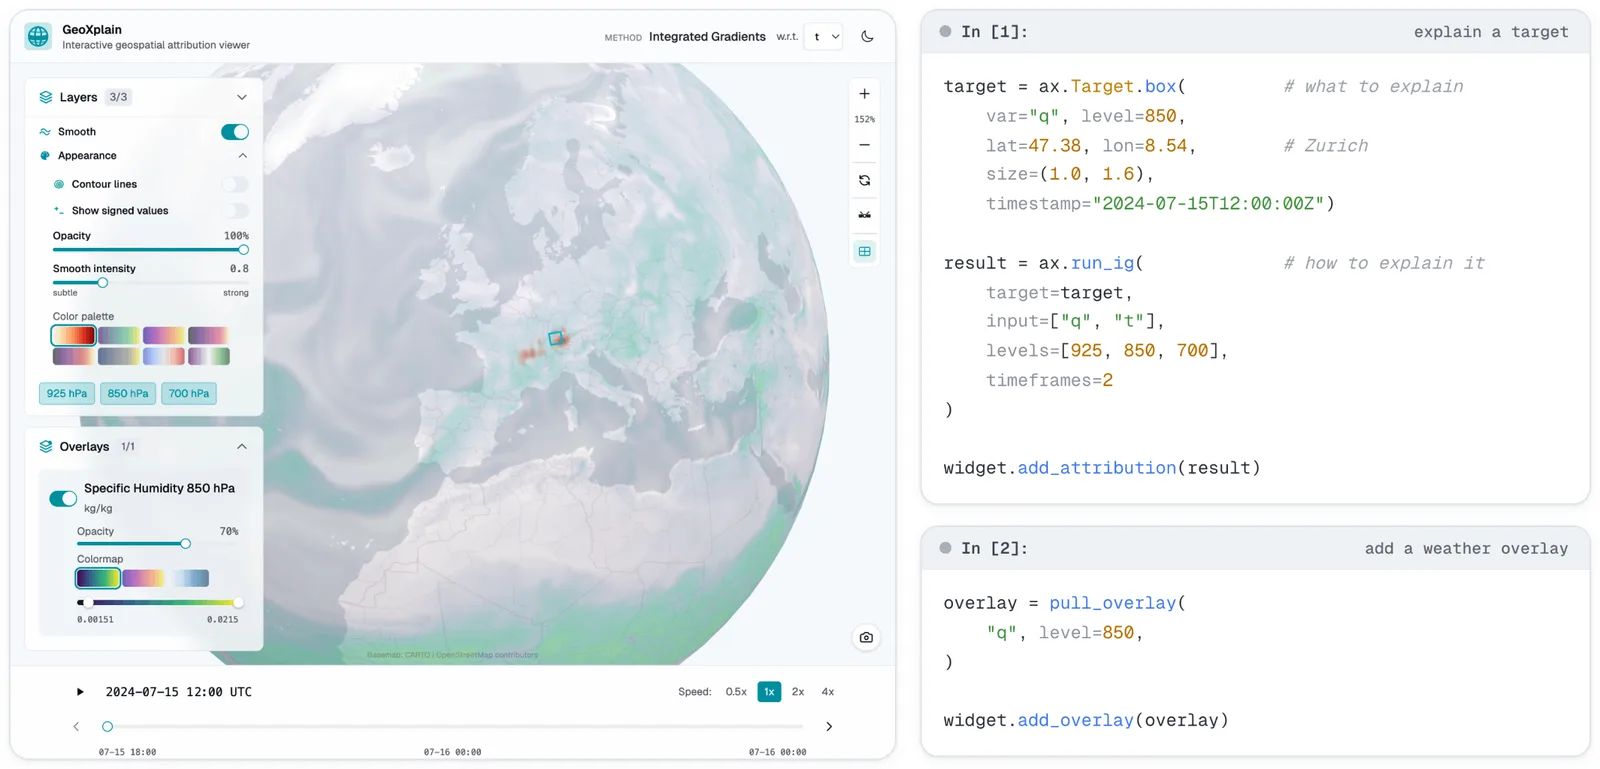Select the blue overlay colormap swatch
This screenshot has height=769, width=1600.
188,578
